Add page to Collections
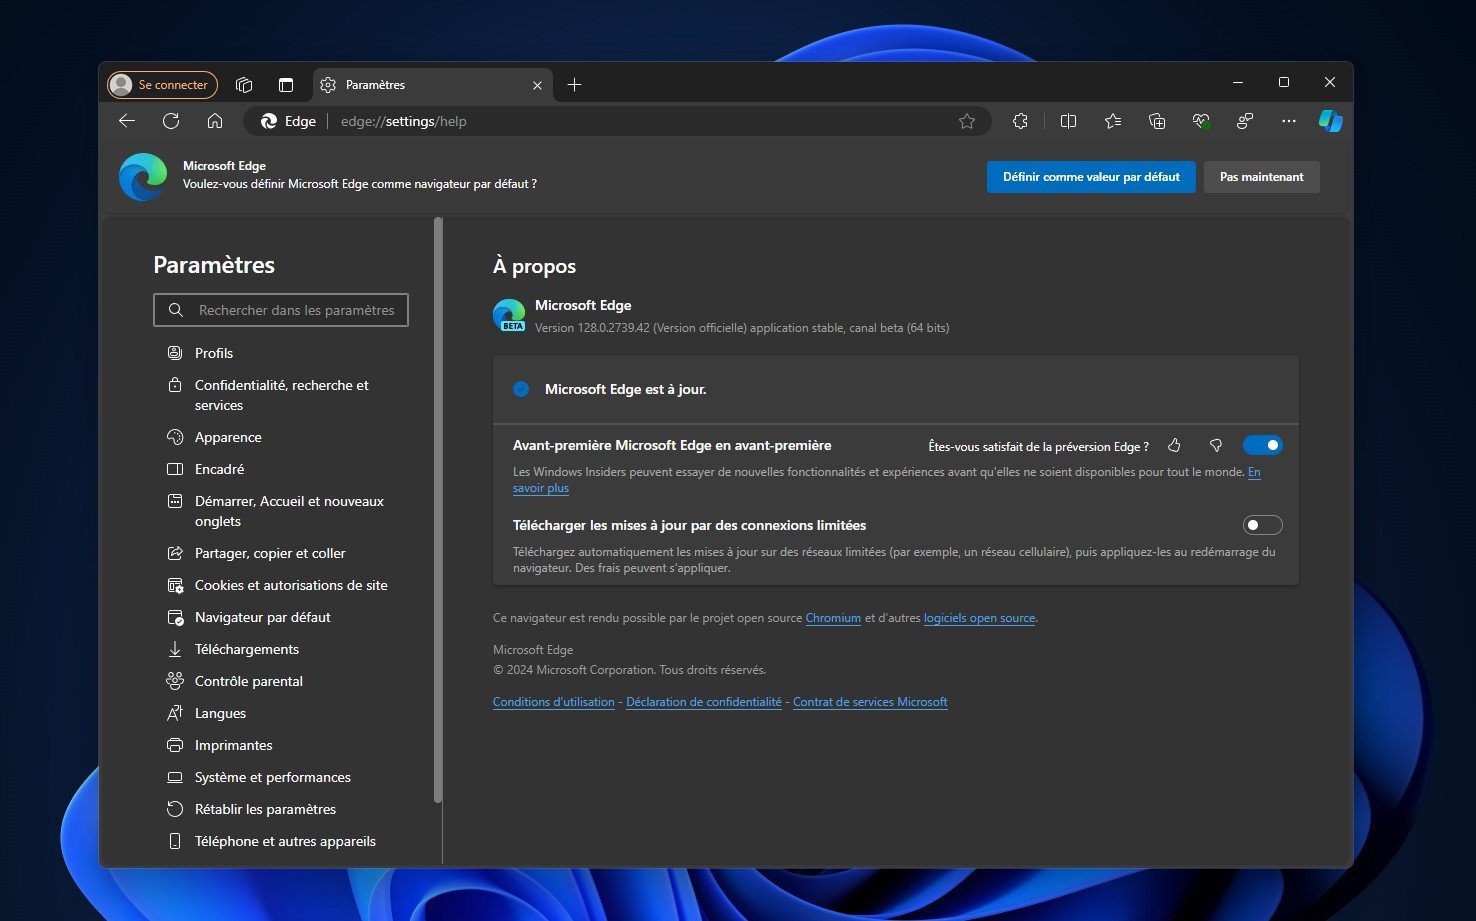The height and width of the screenshot is (921, 1476). click(x=1157, y=120)
